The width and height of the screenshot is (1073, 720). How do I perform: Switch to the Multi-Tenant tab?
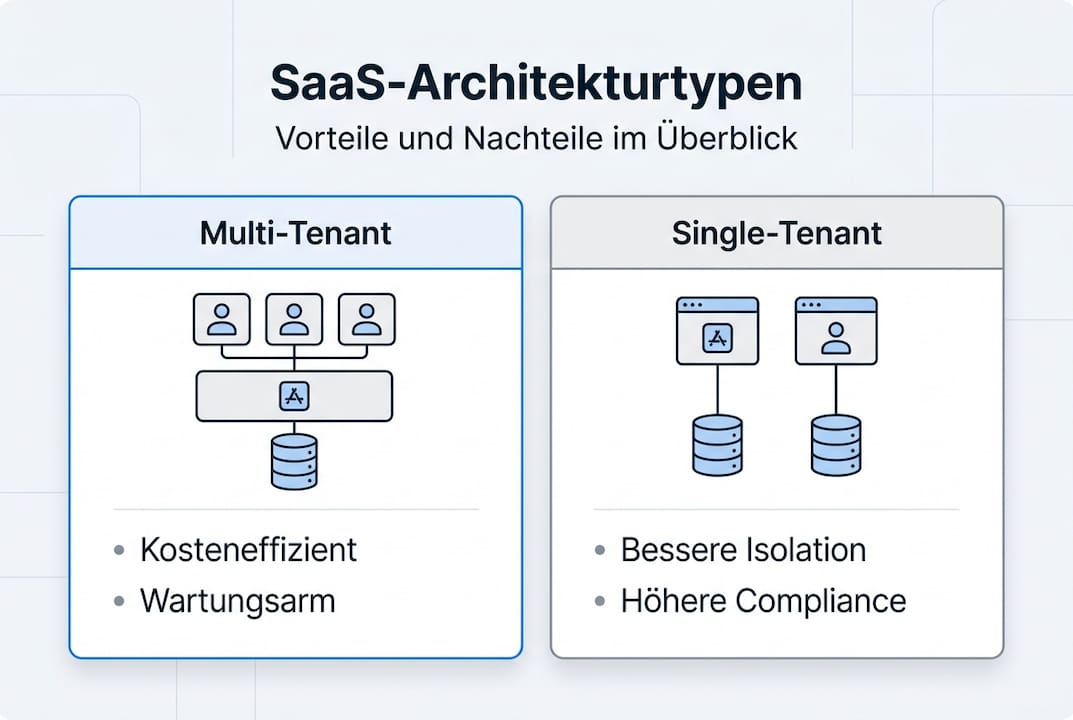tap(294, 232)
